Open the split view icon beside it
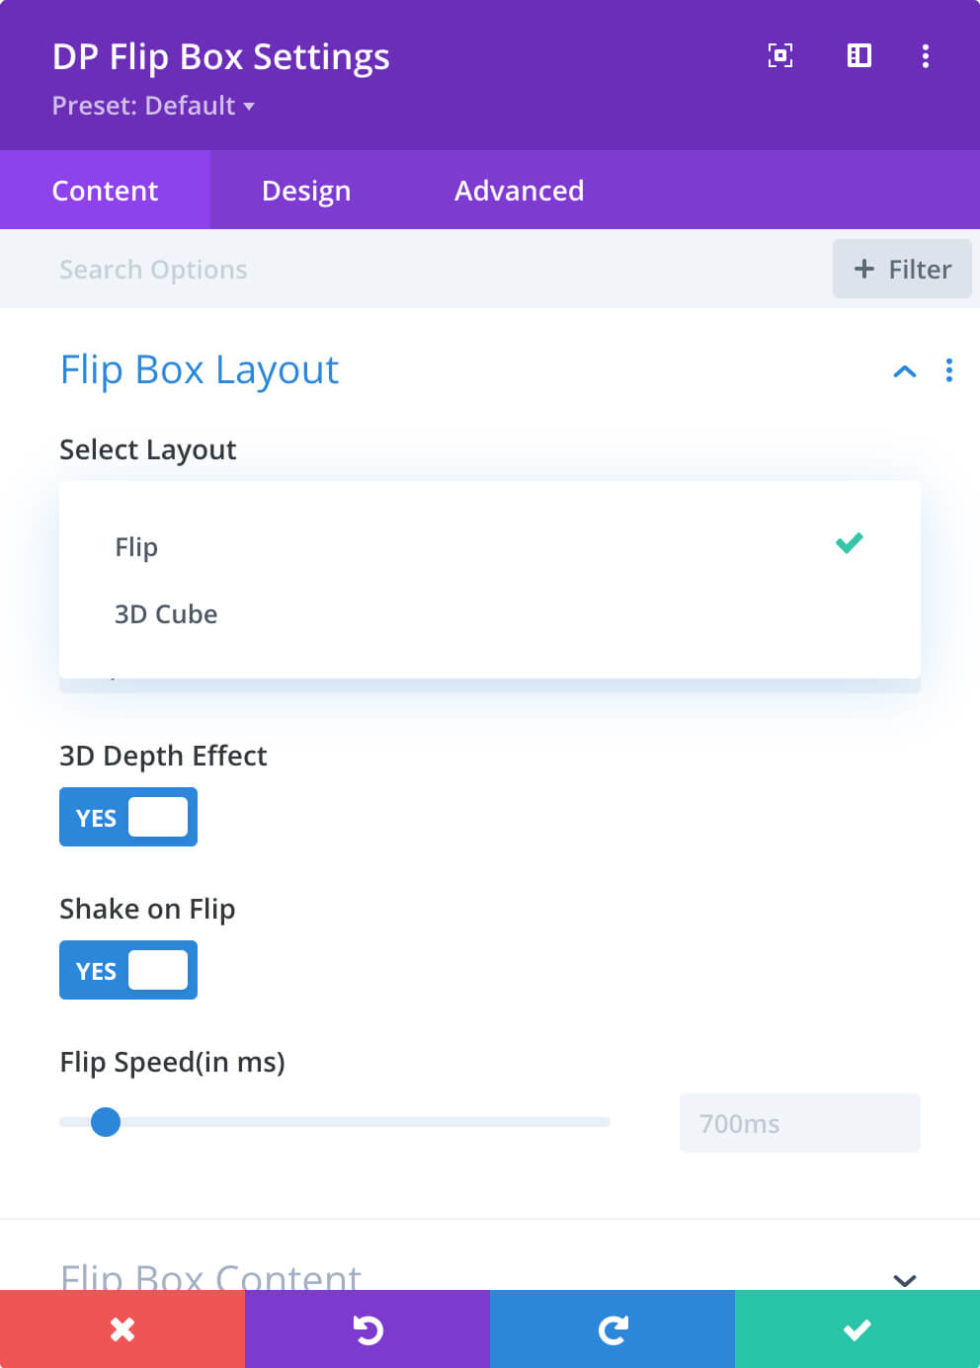Screen dimensions: 980x1368 (x=858, y=56)
